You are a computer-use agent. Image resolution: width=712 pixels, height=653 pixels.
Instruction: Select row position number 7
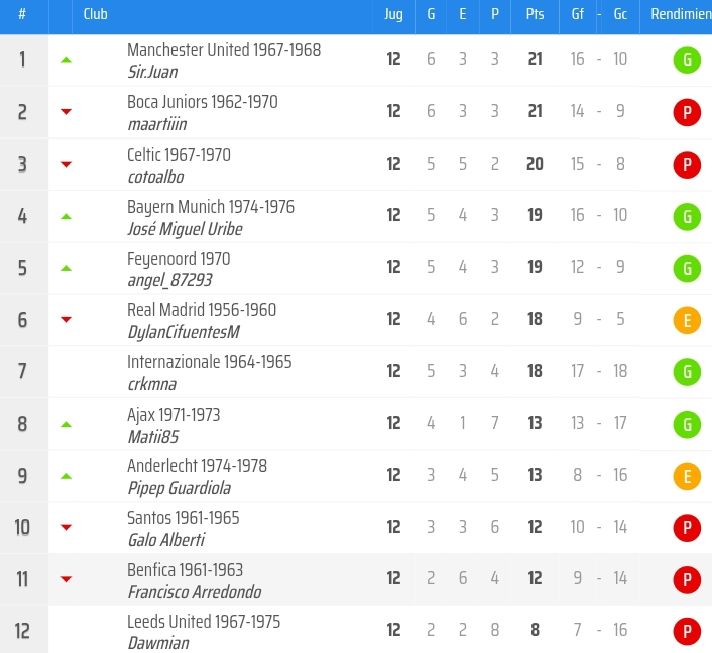click(22, 372)
